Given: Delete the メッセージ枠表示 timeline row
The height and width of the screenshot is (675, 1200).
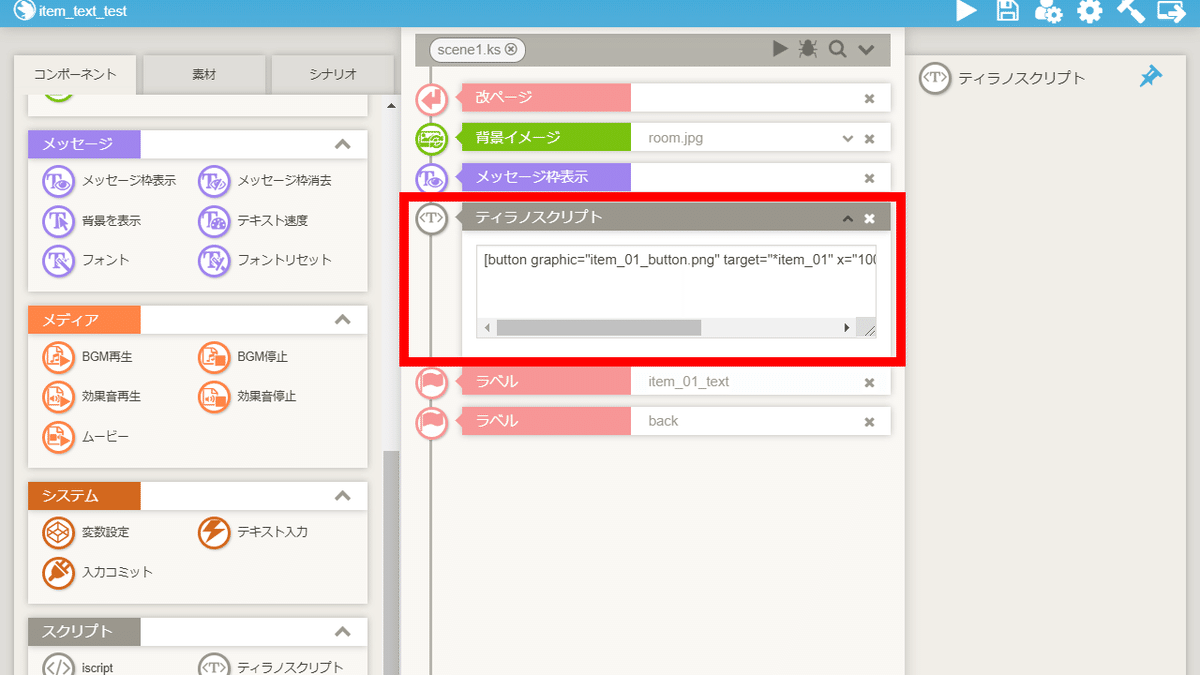Looking at the screenshot, I should 869,179.
